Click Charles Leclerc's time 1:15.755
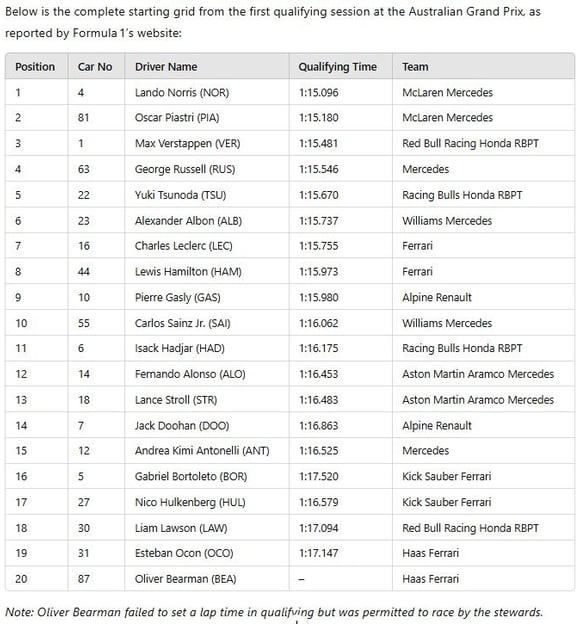Image resolution: width=580 pixels, height=624 pixels. coord(318,246)
